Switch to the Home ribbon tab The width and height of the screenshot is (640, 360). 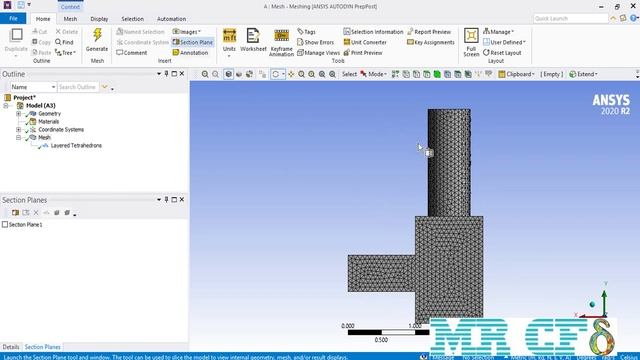43,19
